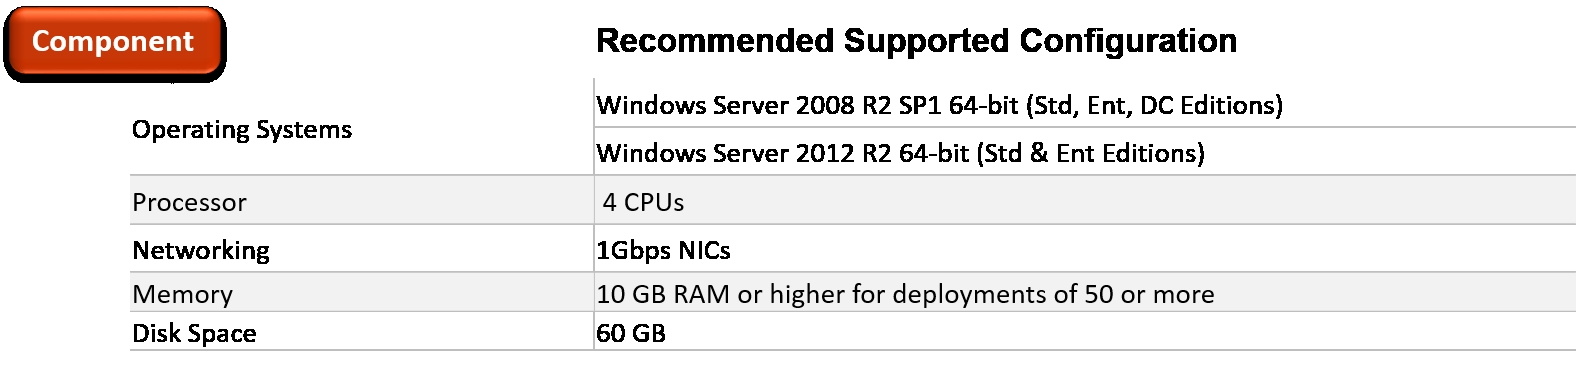
Task: Click the 'Std & Ent Editions' text
Action: click(x=1091, y=153)
